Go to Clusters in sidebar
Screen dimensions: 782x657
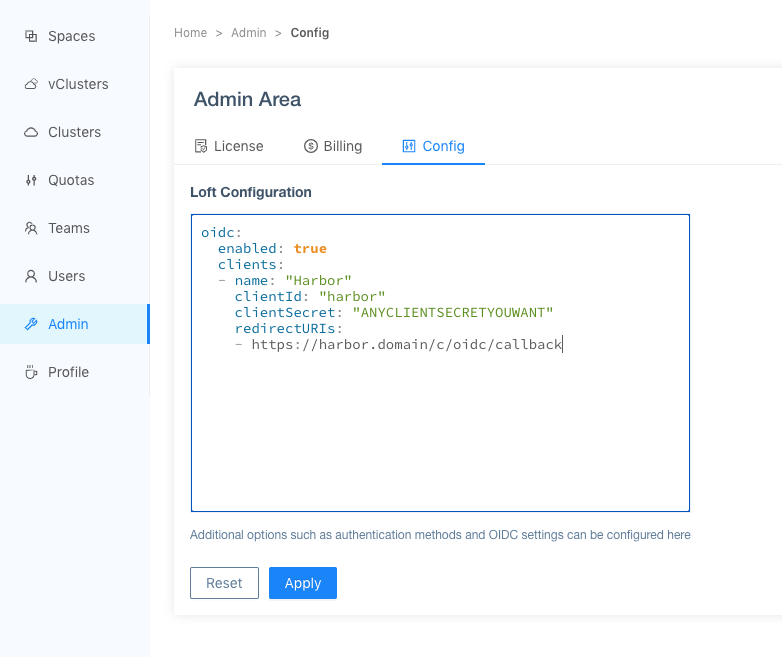pyautogui.click(x=75, y=132)
